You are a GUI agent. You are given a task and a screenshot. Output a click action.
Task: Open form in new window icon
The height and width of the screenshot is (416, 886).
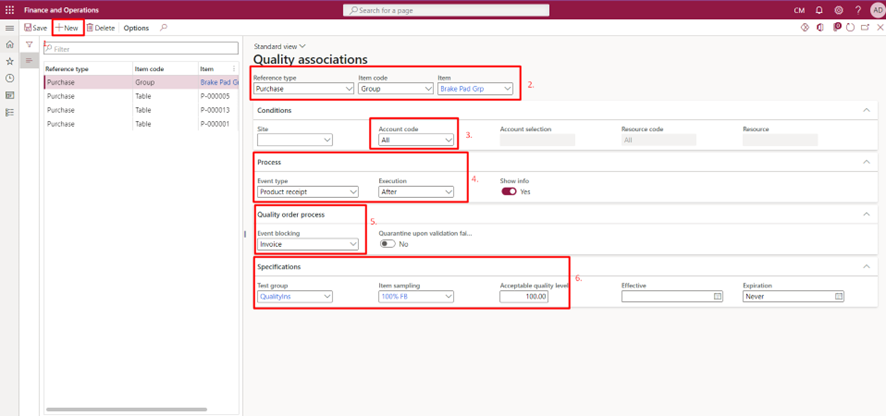point(865,28)
